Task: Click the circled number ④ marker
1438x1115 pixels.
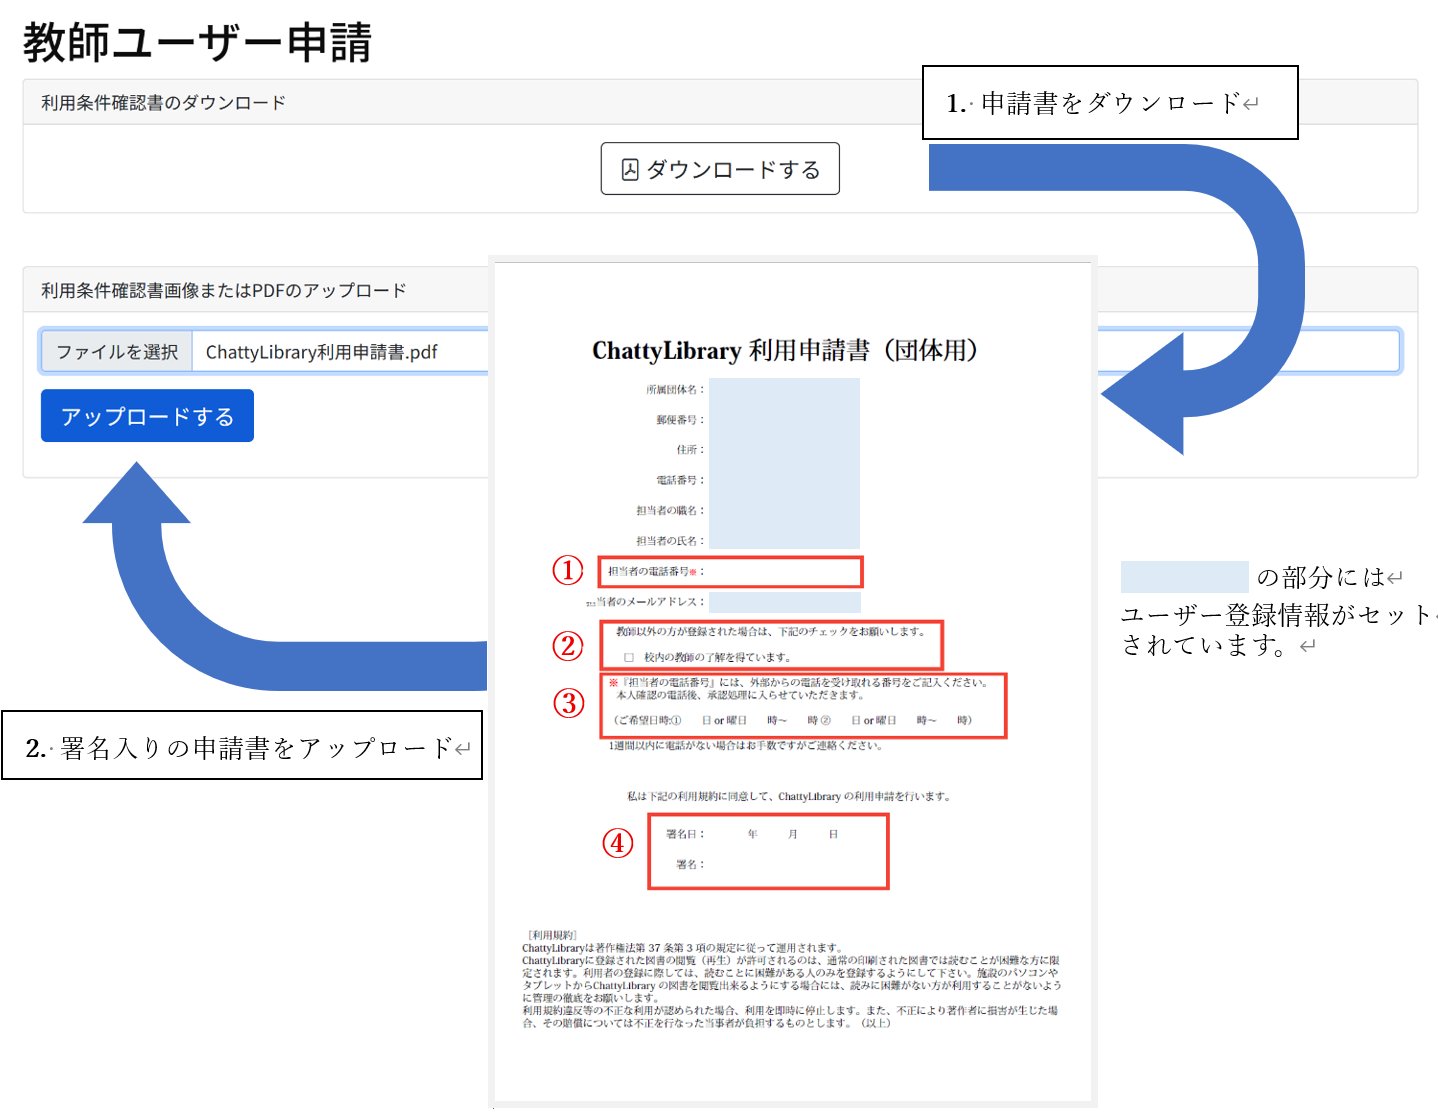Action: coord(617,843)
